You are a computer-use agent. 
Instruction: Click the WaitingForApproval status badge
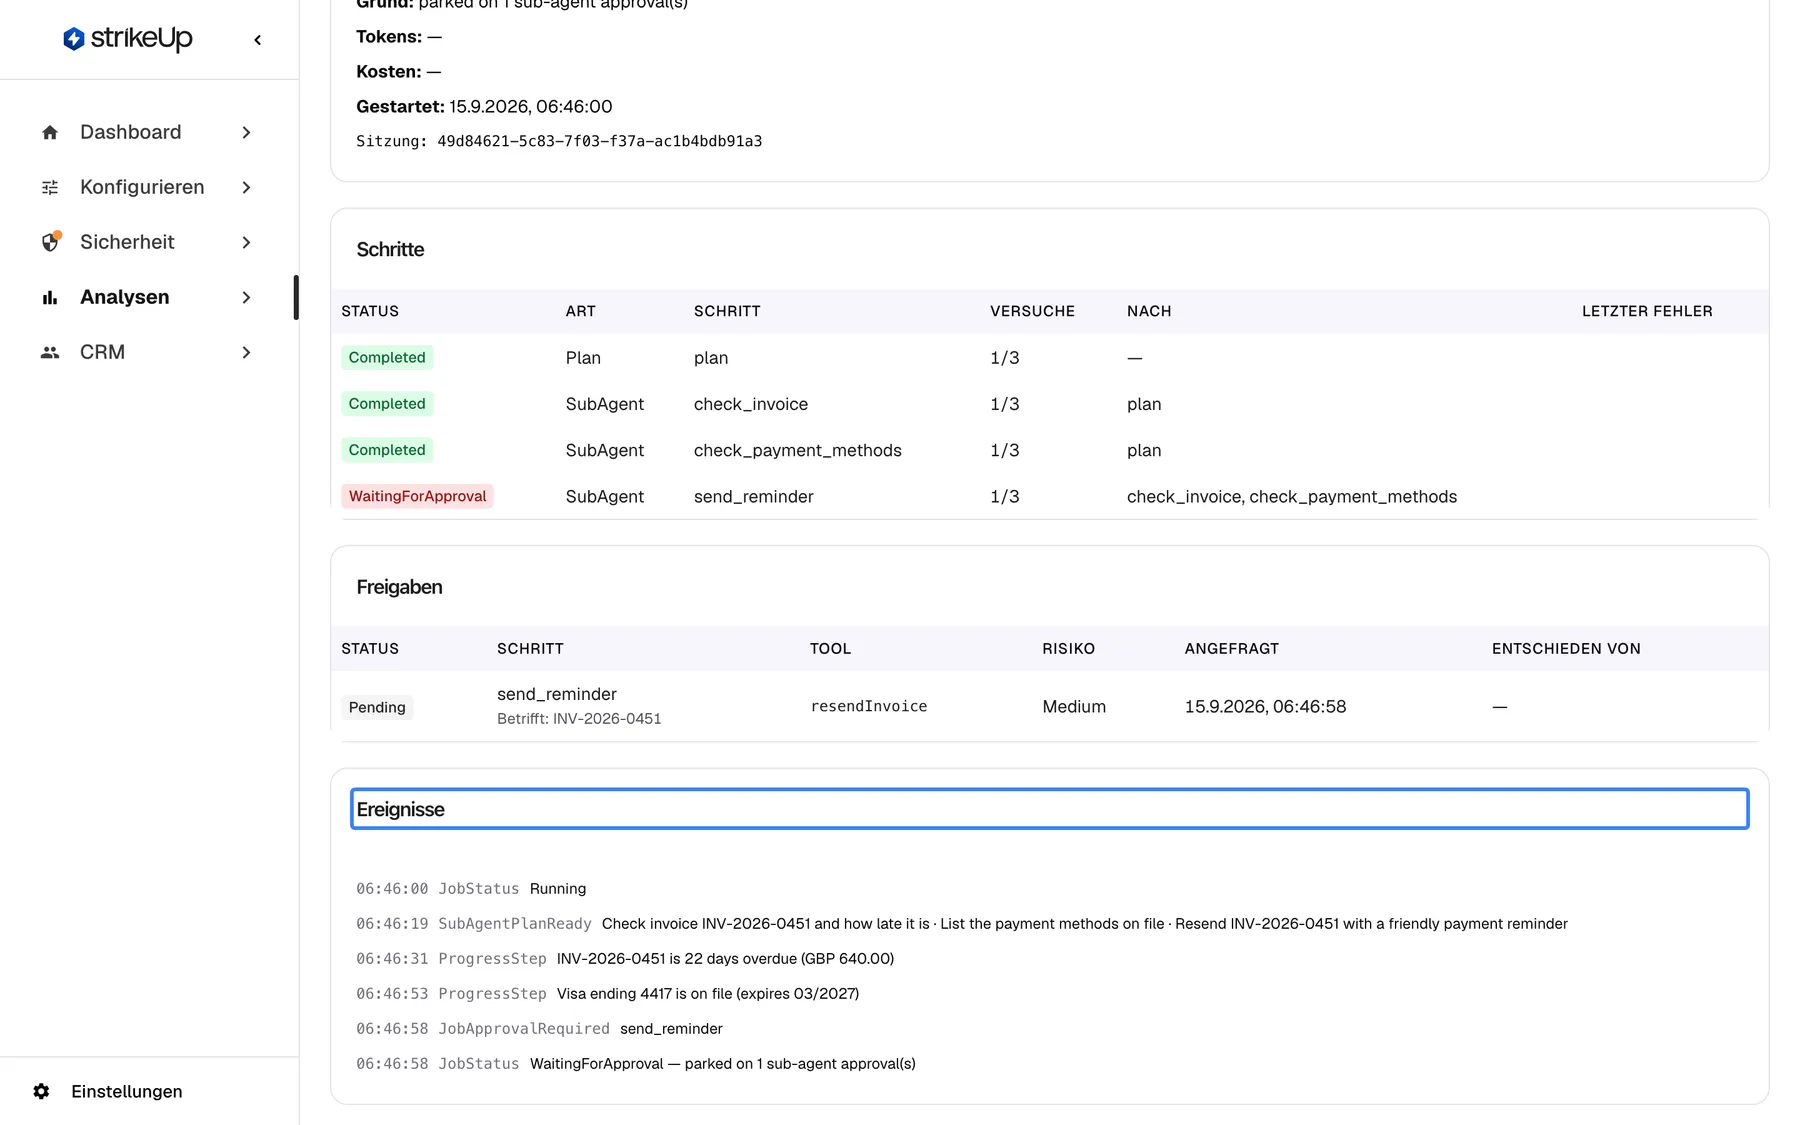417,496
